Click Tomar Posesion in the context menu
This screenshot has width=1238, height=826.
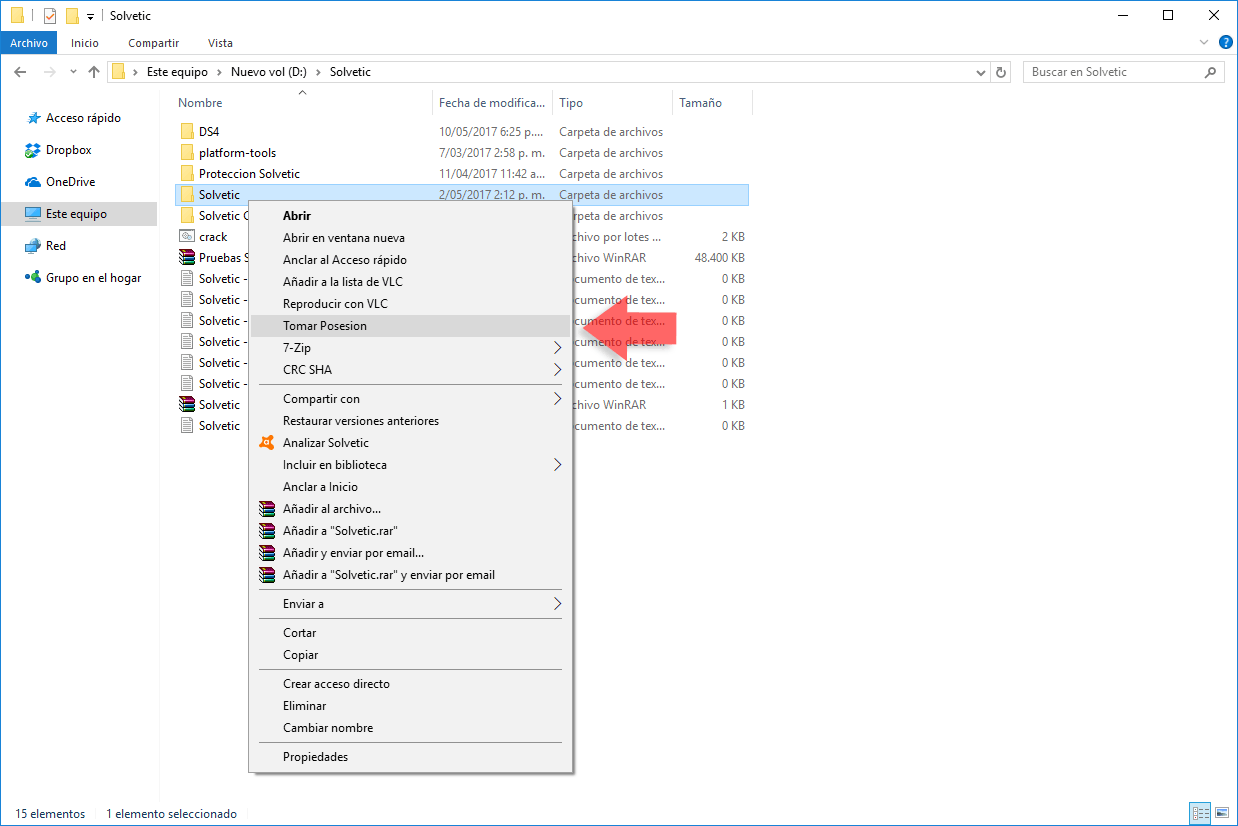(410, 326)
